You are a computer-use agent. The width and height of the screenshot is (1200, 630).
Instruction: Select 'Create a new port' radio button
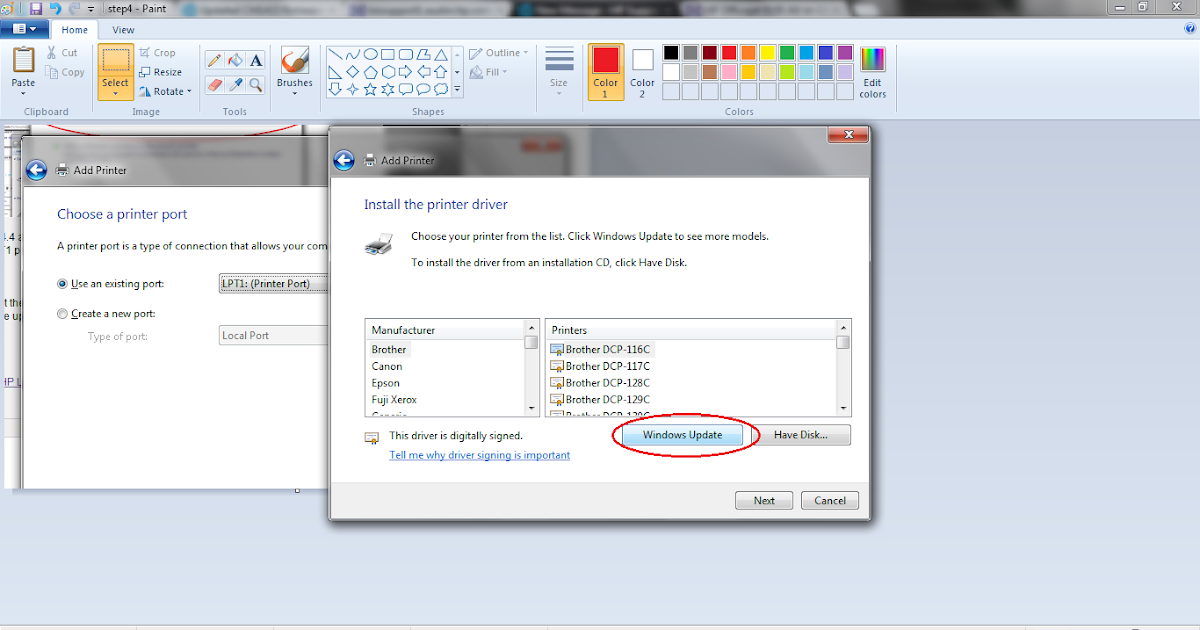pos(63,314)
